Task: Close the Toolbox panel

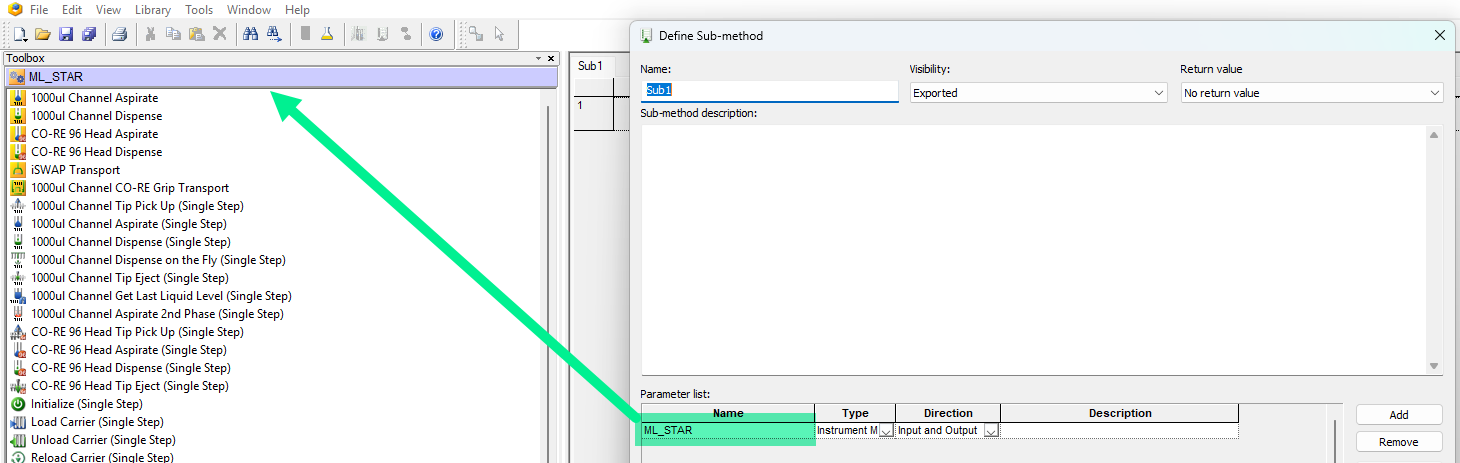Action: coord(551,59)
